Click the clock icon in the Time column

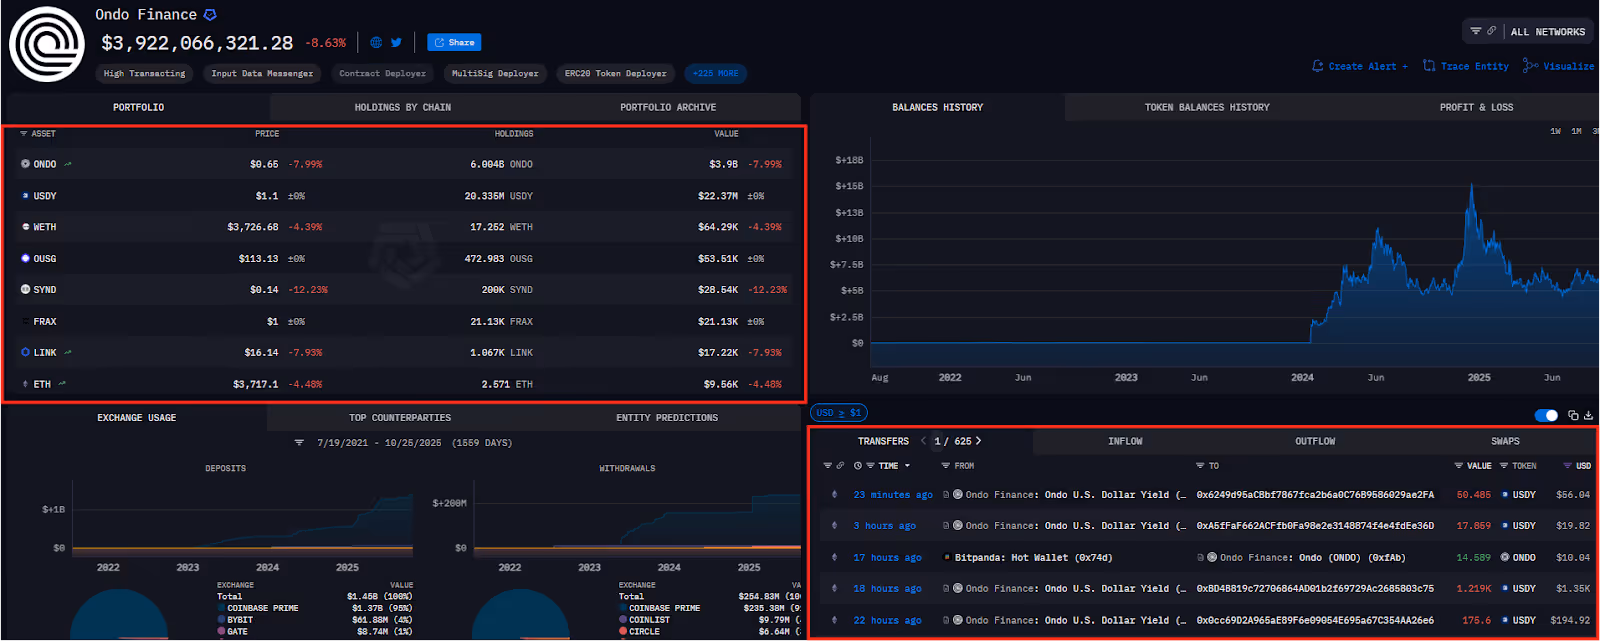[857, 466]
